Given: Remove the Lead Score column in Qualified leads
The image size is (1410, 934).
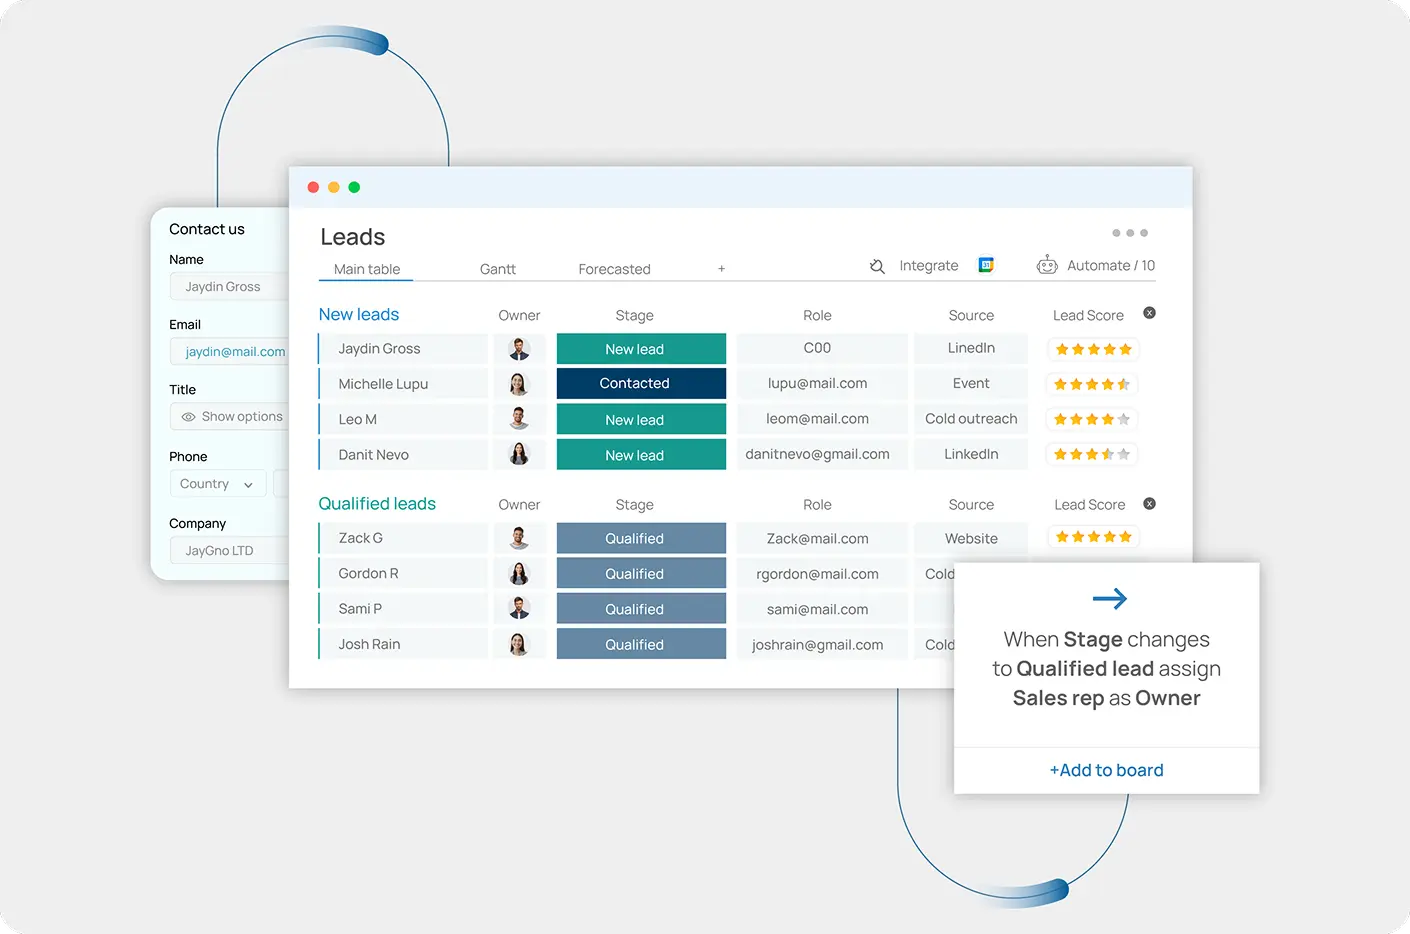Looking at the screenshot, I should coord(1149,503).
